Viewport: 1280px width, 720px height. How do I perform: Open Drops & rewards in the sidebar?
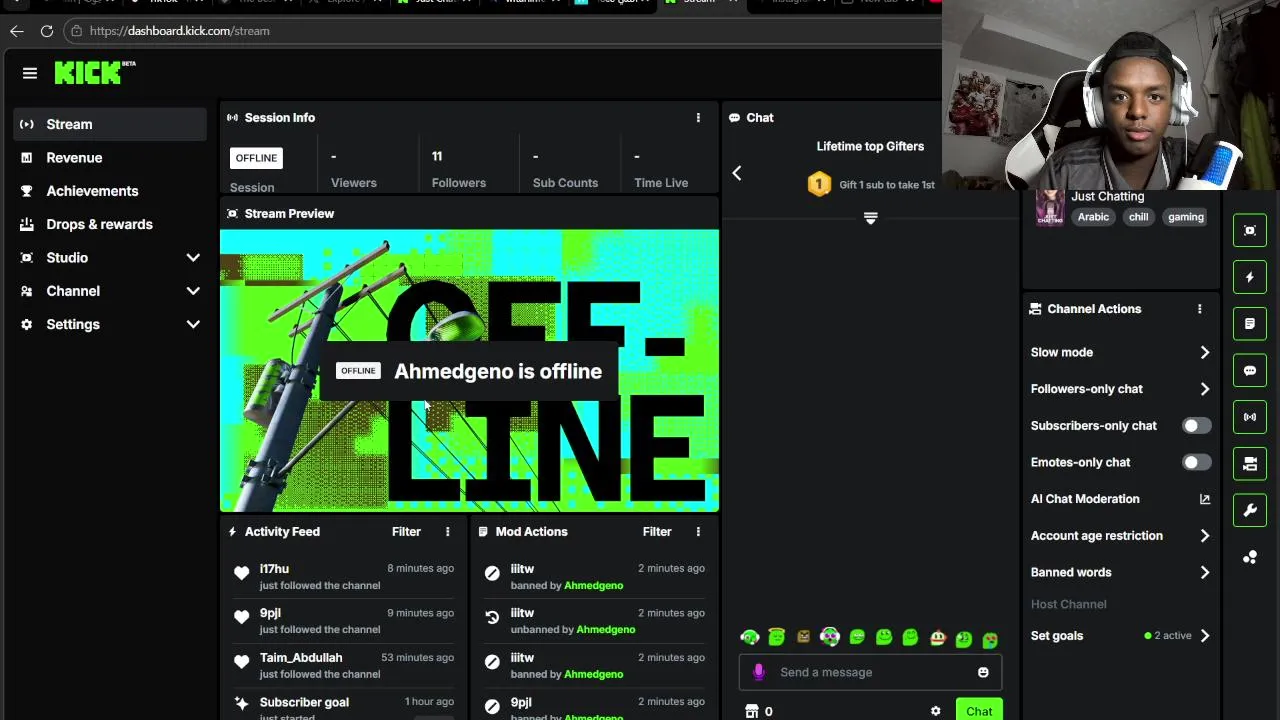110,224
